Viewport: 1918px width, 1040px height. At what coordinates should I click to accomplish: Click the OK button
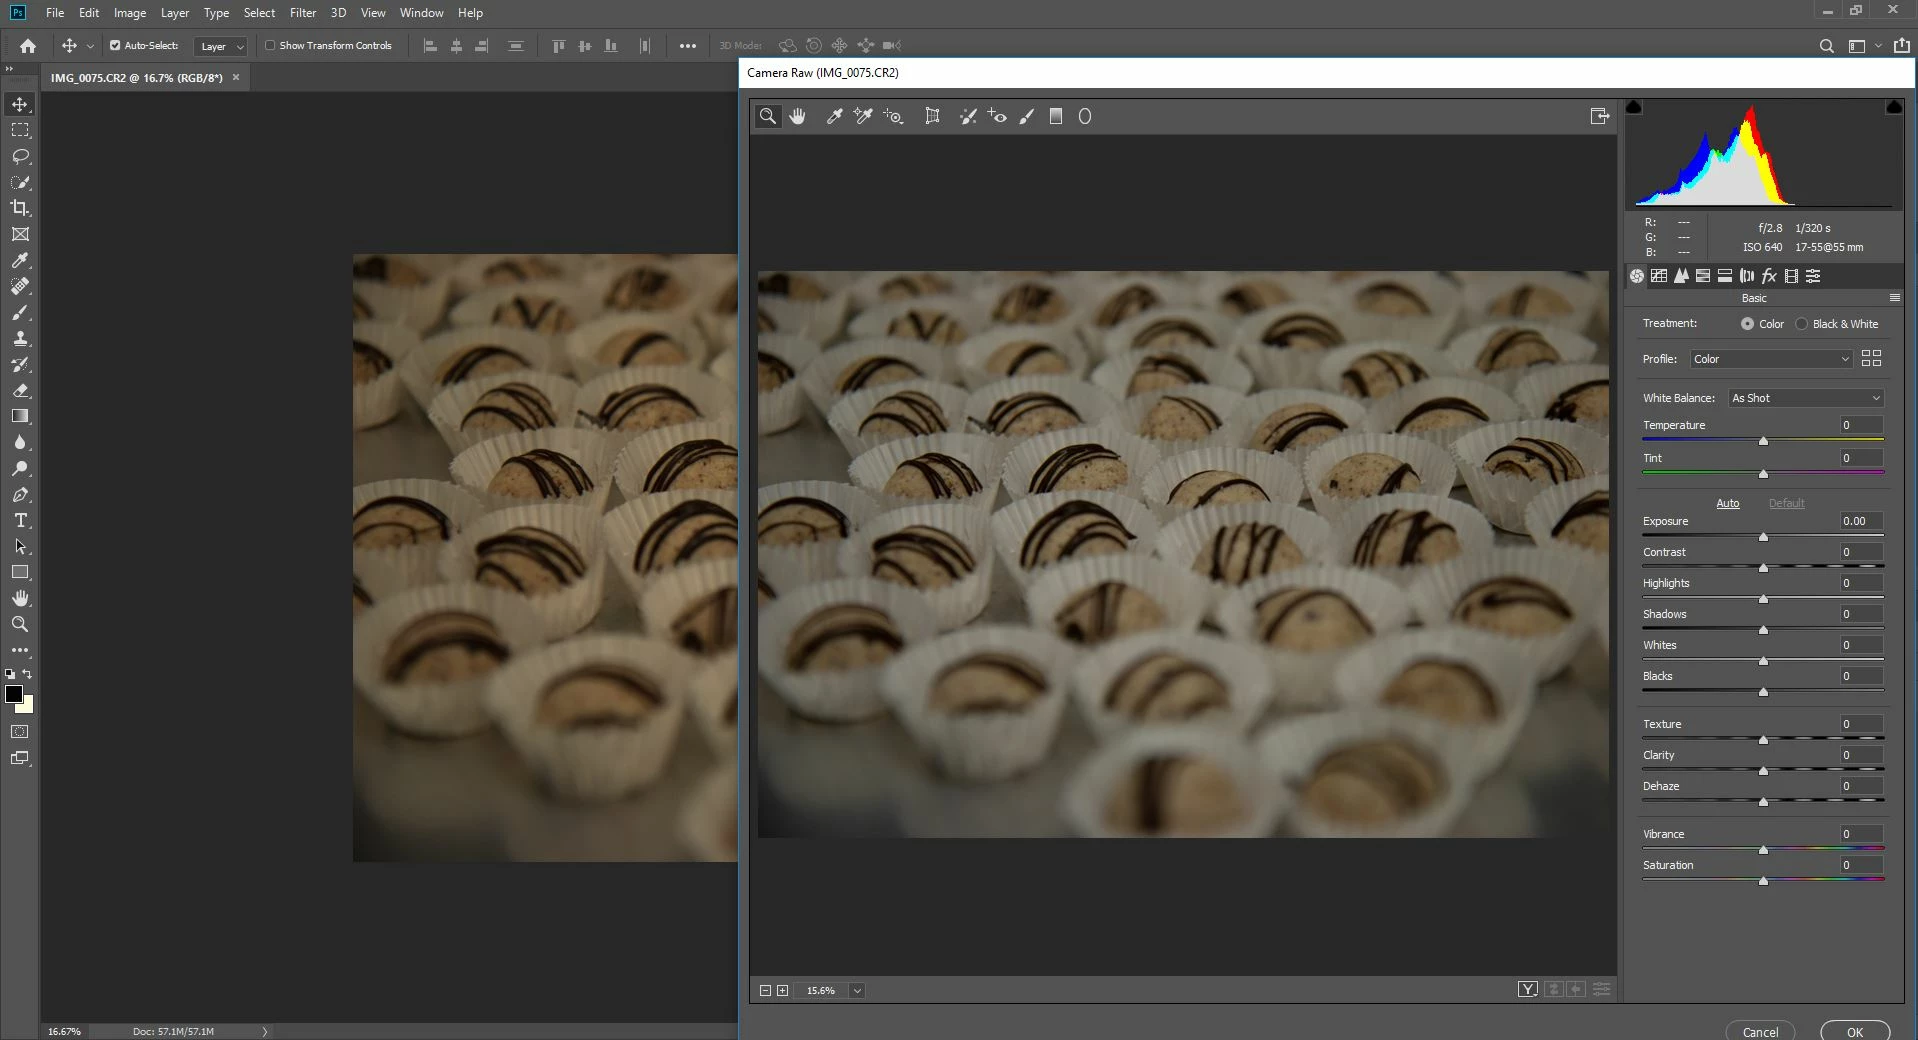[1854, 1031]
